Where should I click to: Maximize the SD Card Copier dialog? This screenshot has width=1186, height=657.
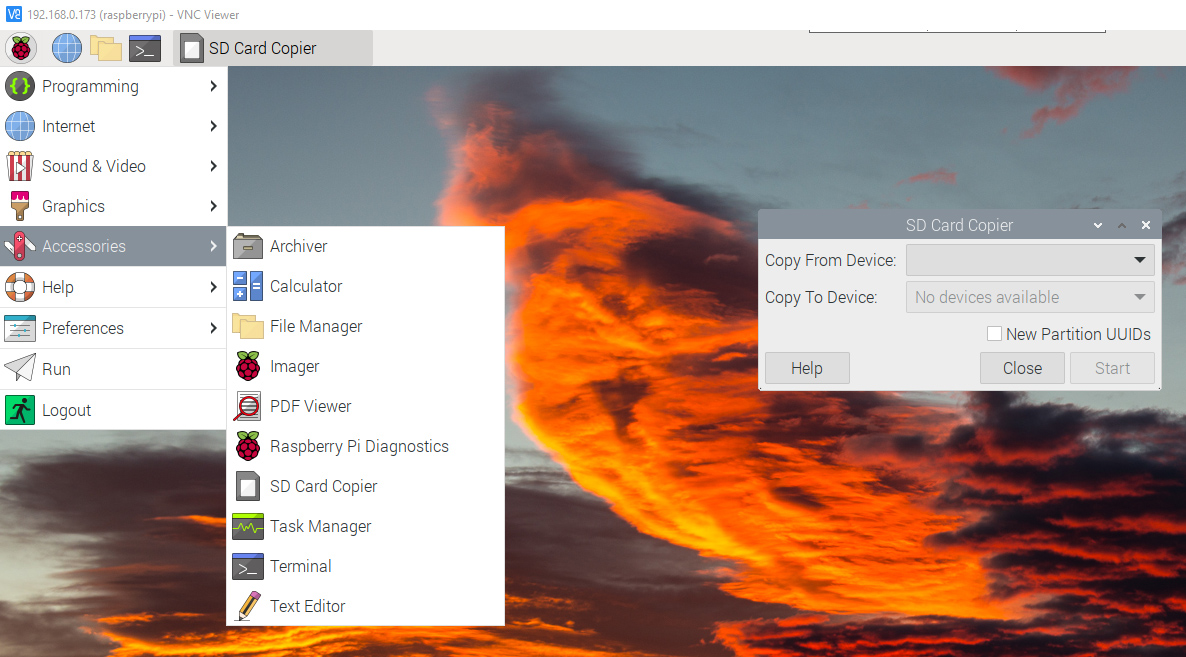click(x=1122, y=225)
